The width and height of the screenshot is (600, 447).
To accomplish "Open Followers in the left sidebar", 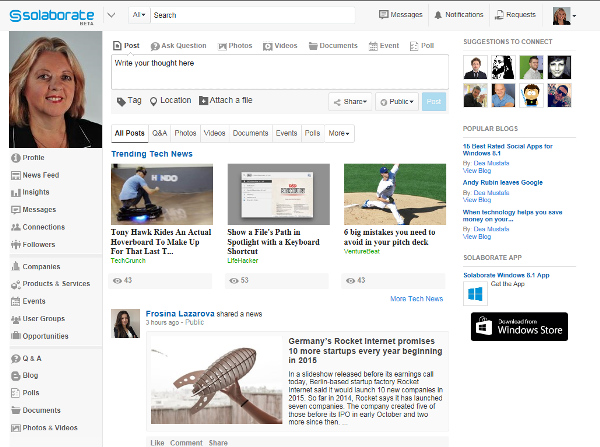I will click(38, 244).
